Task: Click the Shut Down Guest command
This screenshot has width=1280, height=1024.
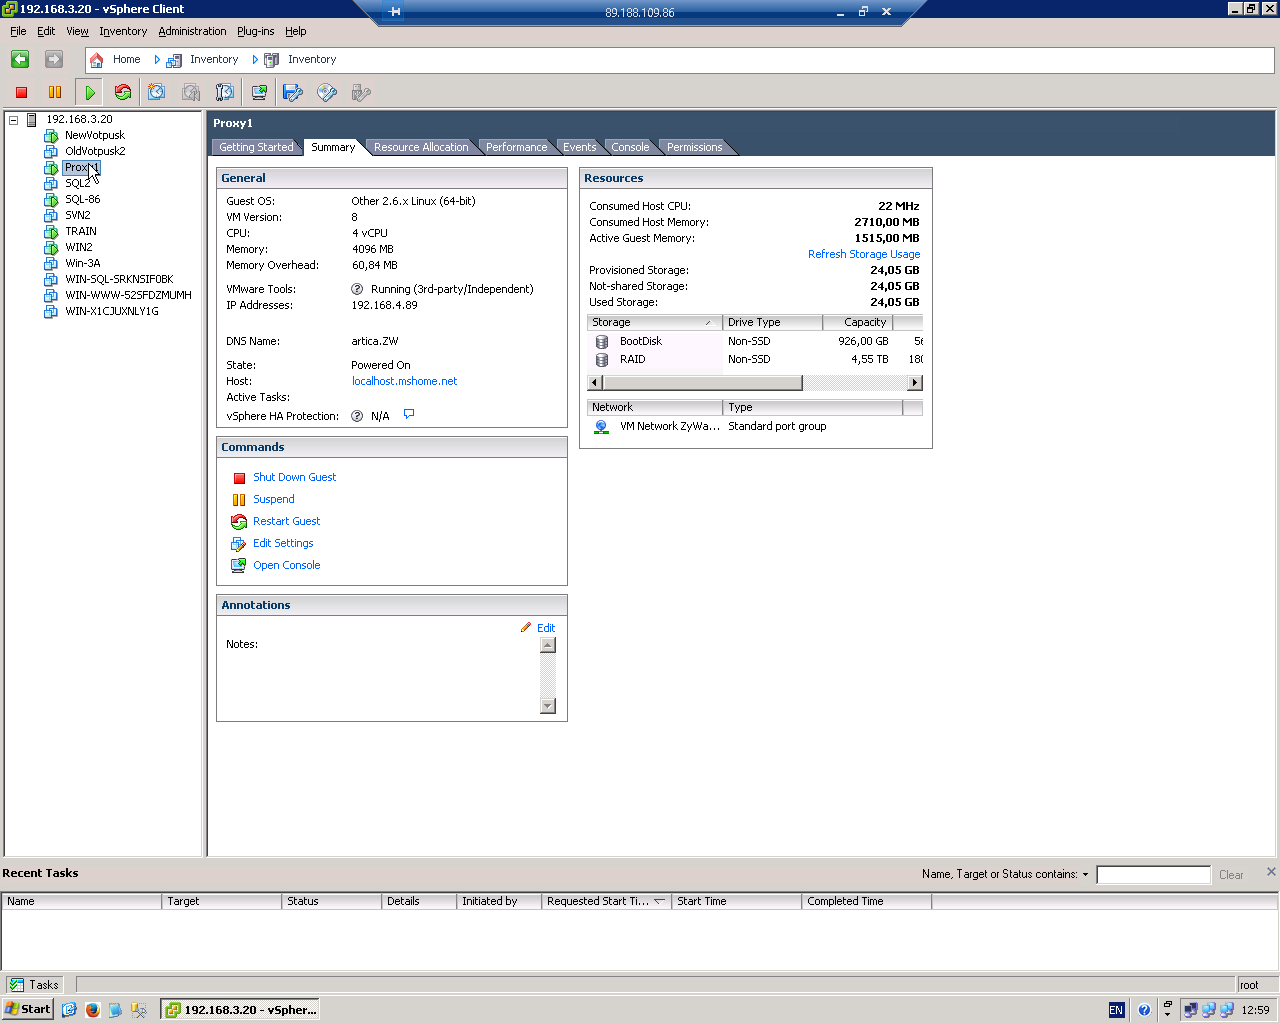Action: click(x=294, y=477)
